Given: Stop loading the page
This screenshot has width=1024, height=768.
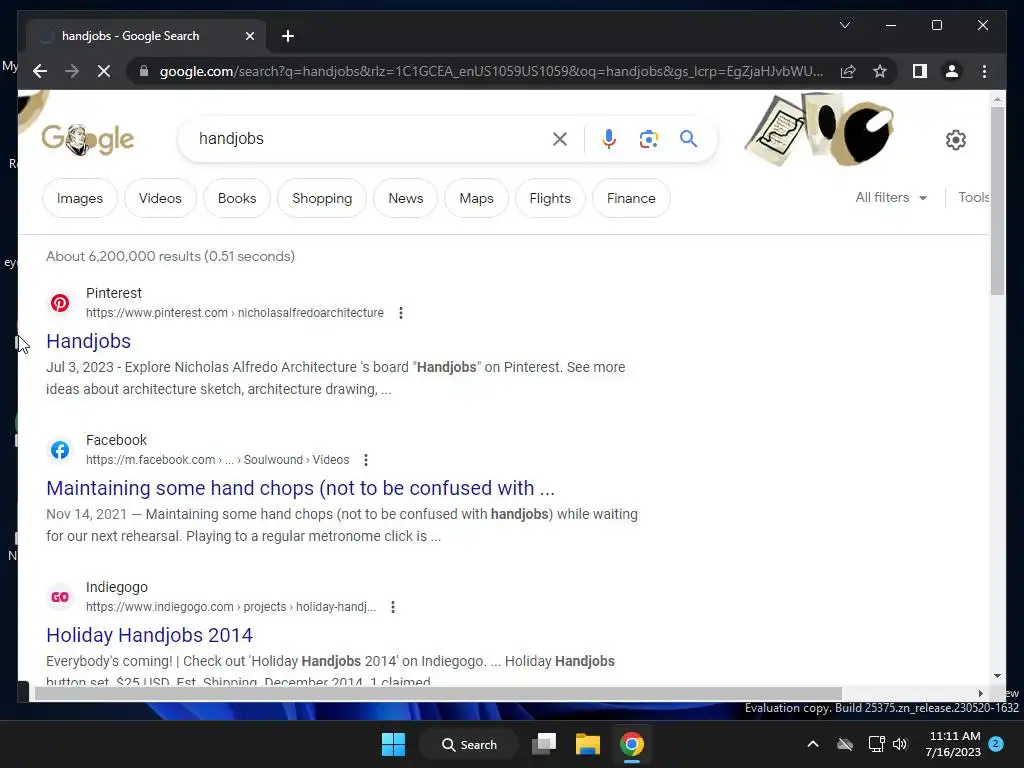Looking at the screenshot, I should point(104,71).
